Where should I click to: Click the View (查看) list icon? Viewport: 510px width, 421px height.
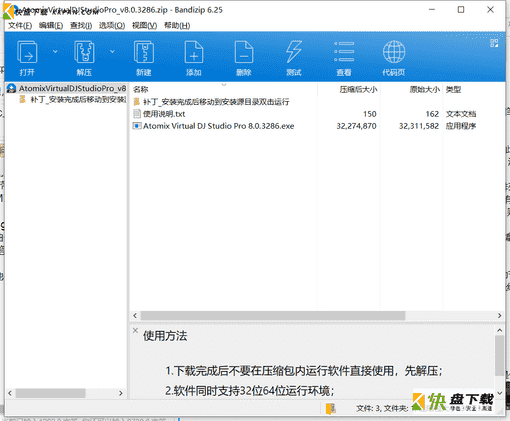[x=344, y=52]
